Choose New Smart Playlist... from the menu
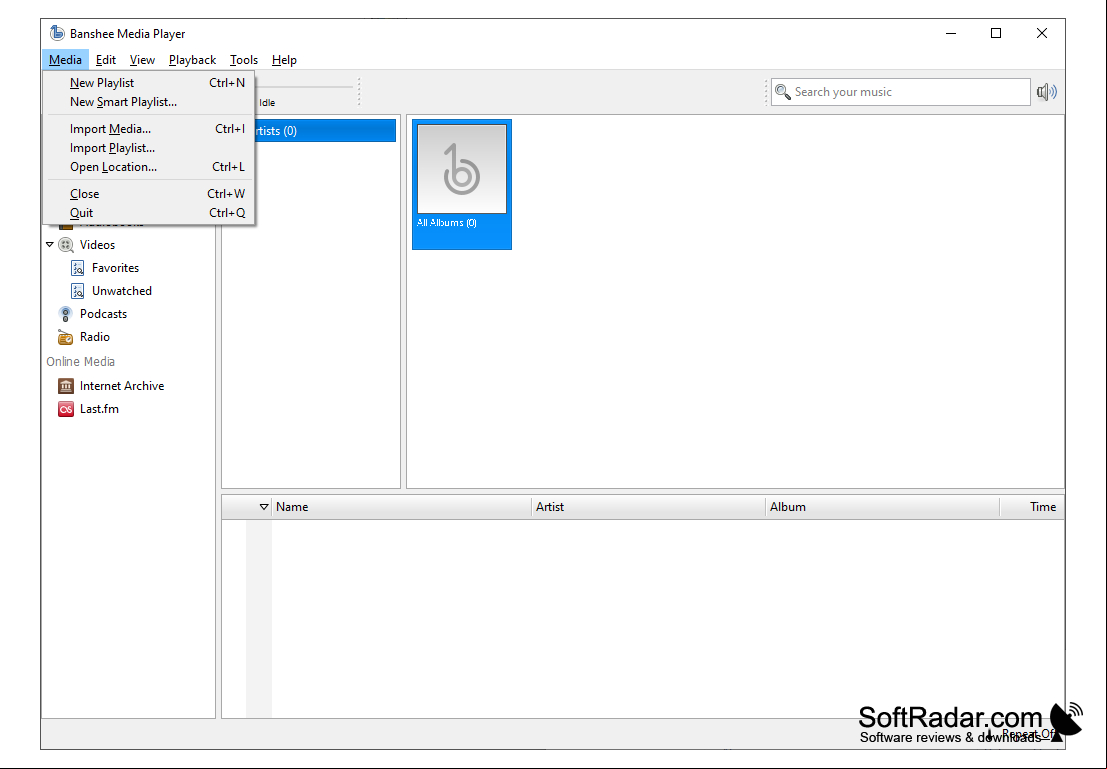 [x=149, y=102]
